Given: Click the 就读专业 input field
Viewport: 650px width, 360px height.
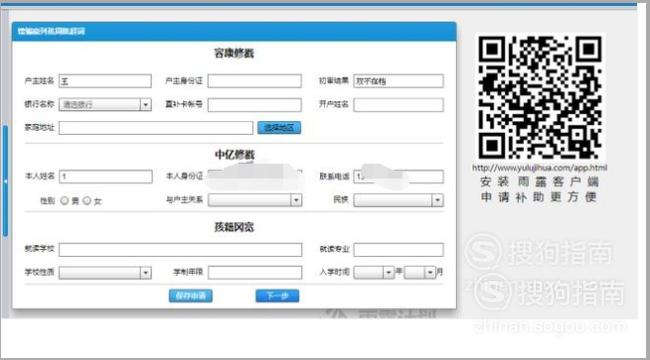Looking at the screenshot, I should [x=398, y=250].
